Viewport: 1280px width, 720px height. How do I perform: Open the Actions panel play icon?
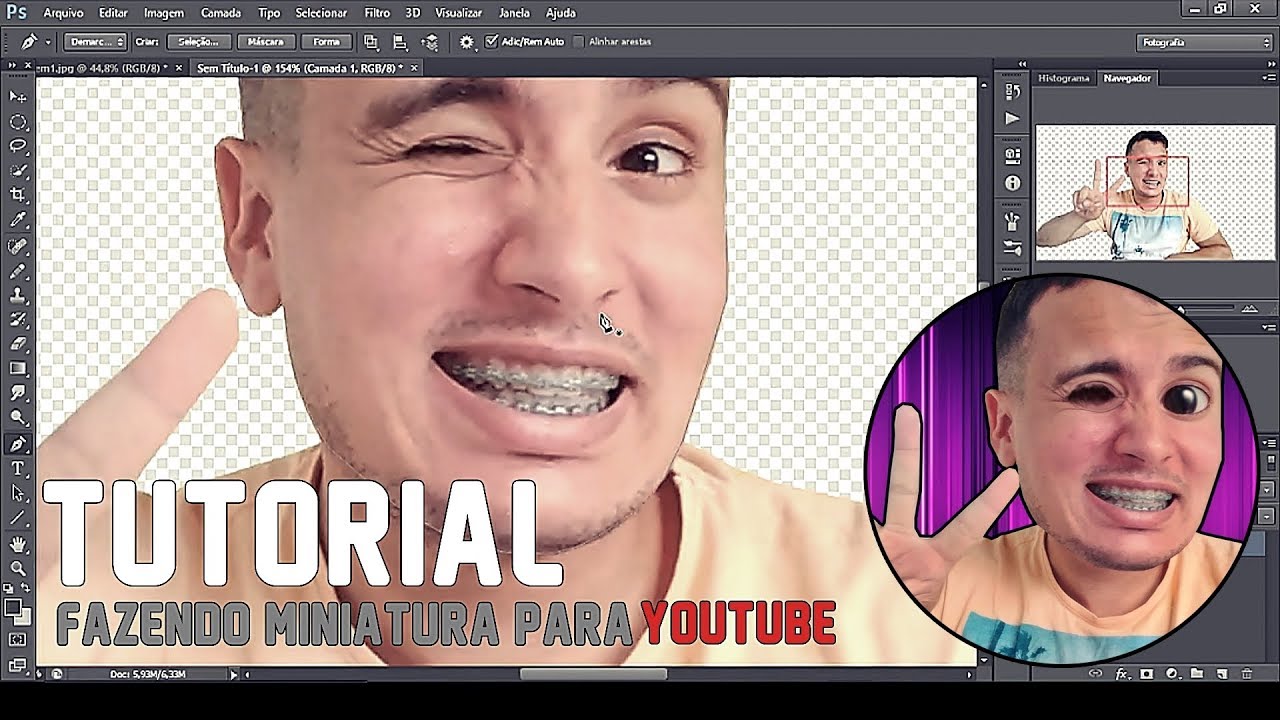(1012, 118)
